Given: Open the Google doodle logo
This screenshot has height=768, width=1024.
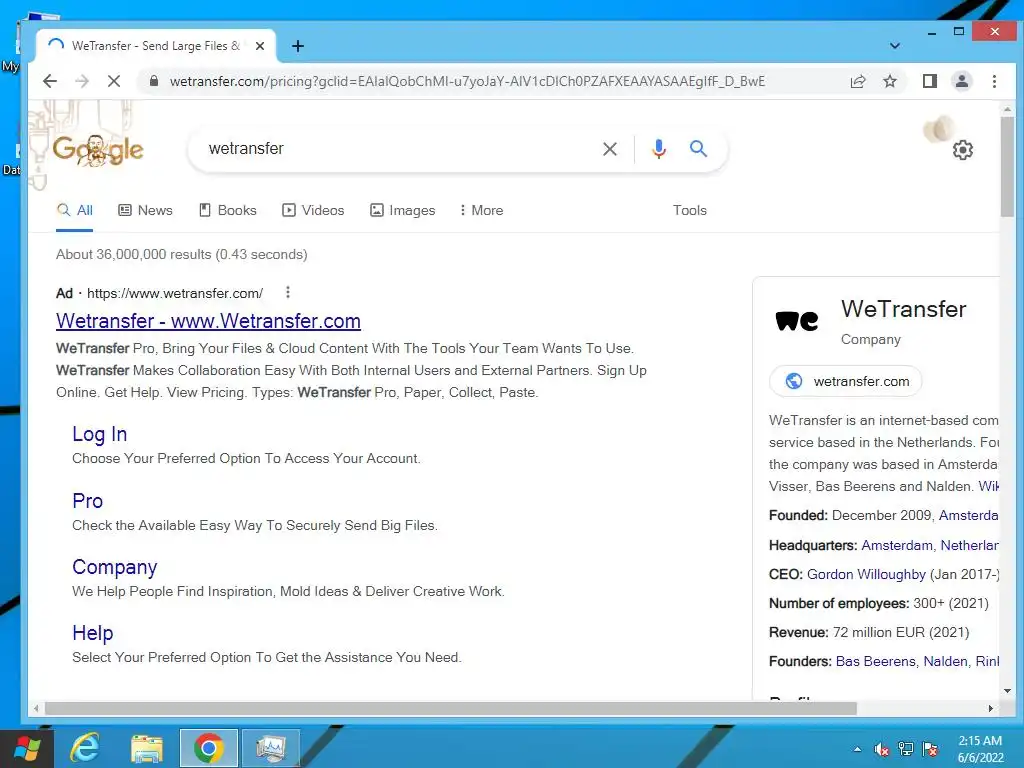Looking at the screenshot, I should [x=98, y=150].
